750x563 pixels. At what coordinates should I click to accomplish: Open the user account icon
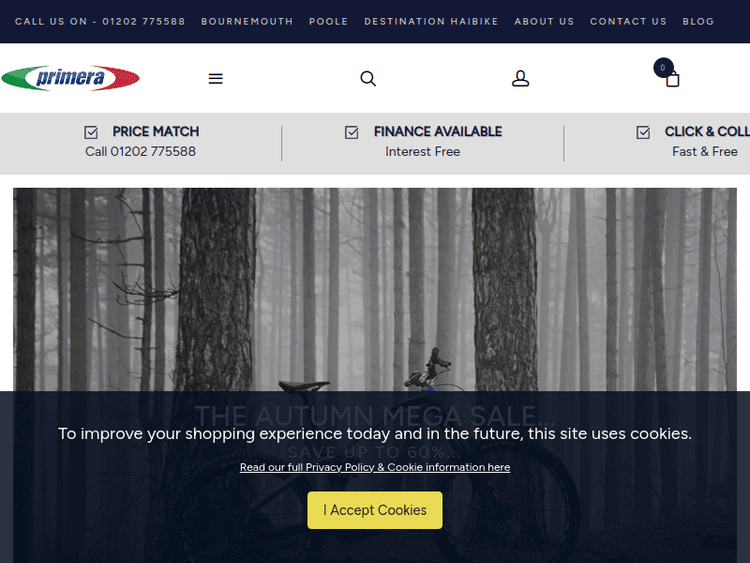pos(520,79)
